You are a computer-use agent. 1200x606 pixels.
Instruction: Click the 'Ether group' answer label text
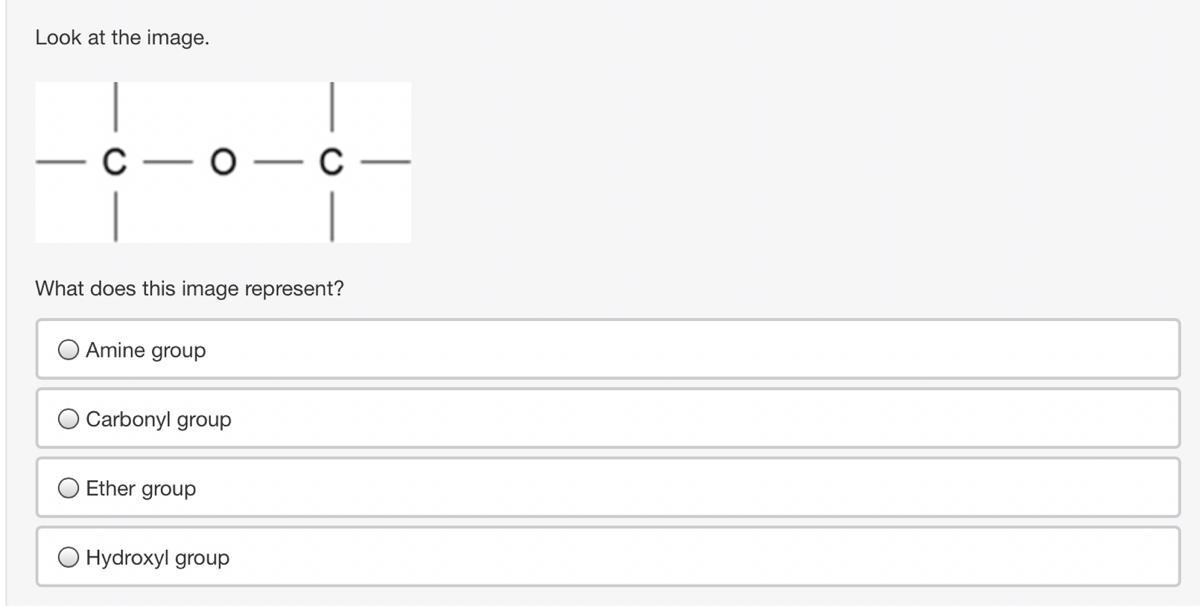click(141, 489)
